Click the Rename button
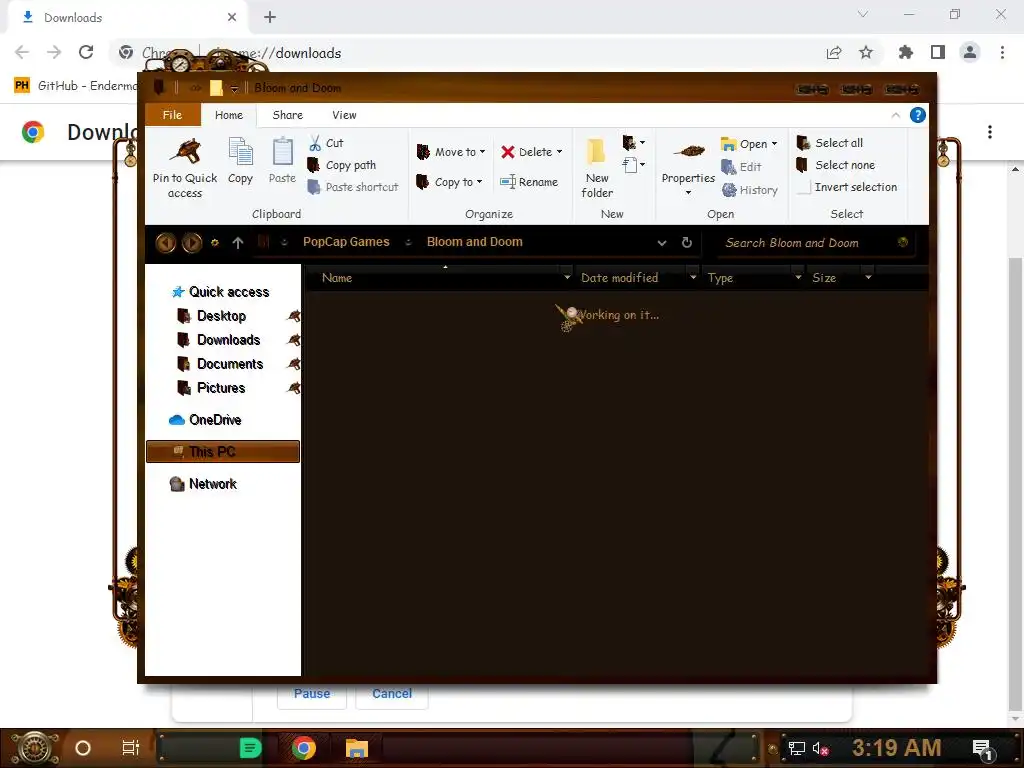1024x768 pixels. click(529, 182)
